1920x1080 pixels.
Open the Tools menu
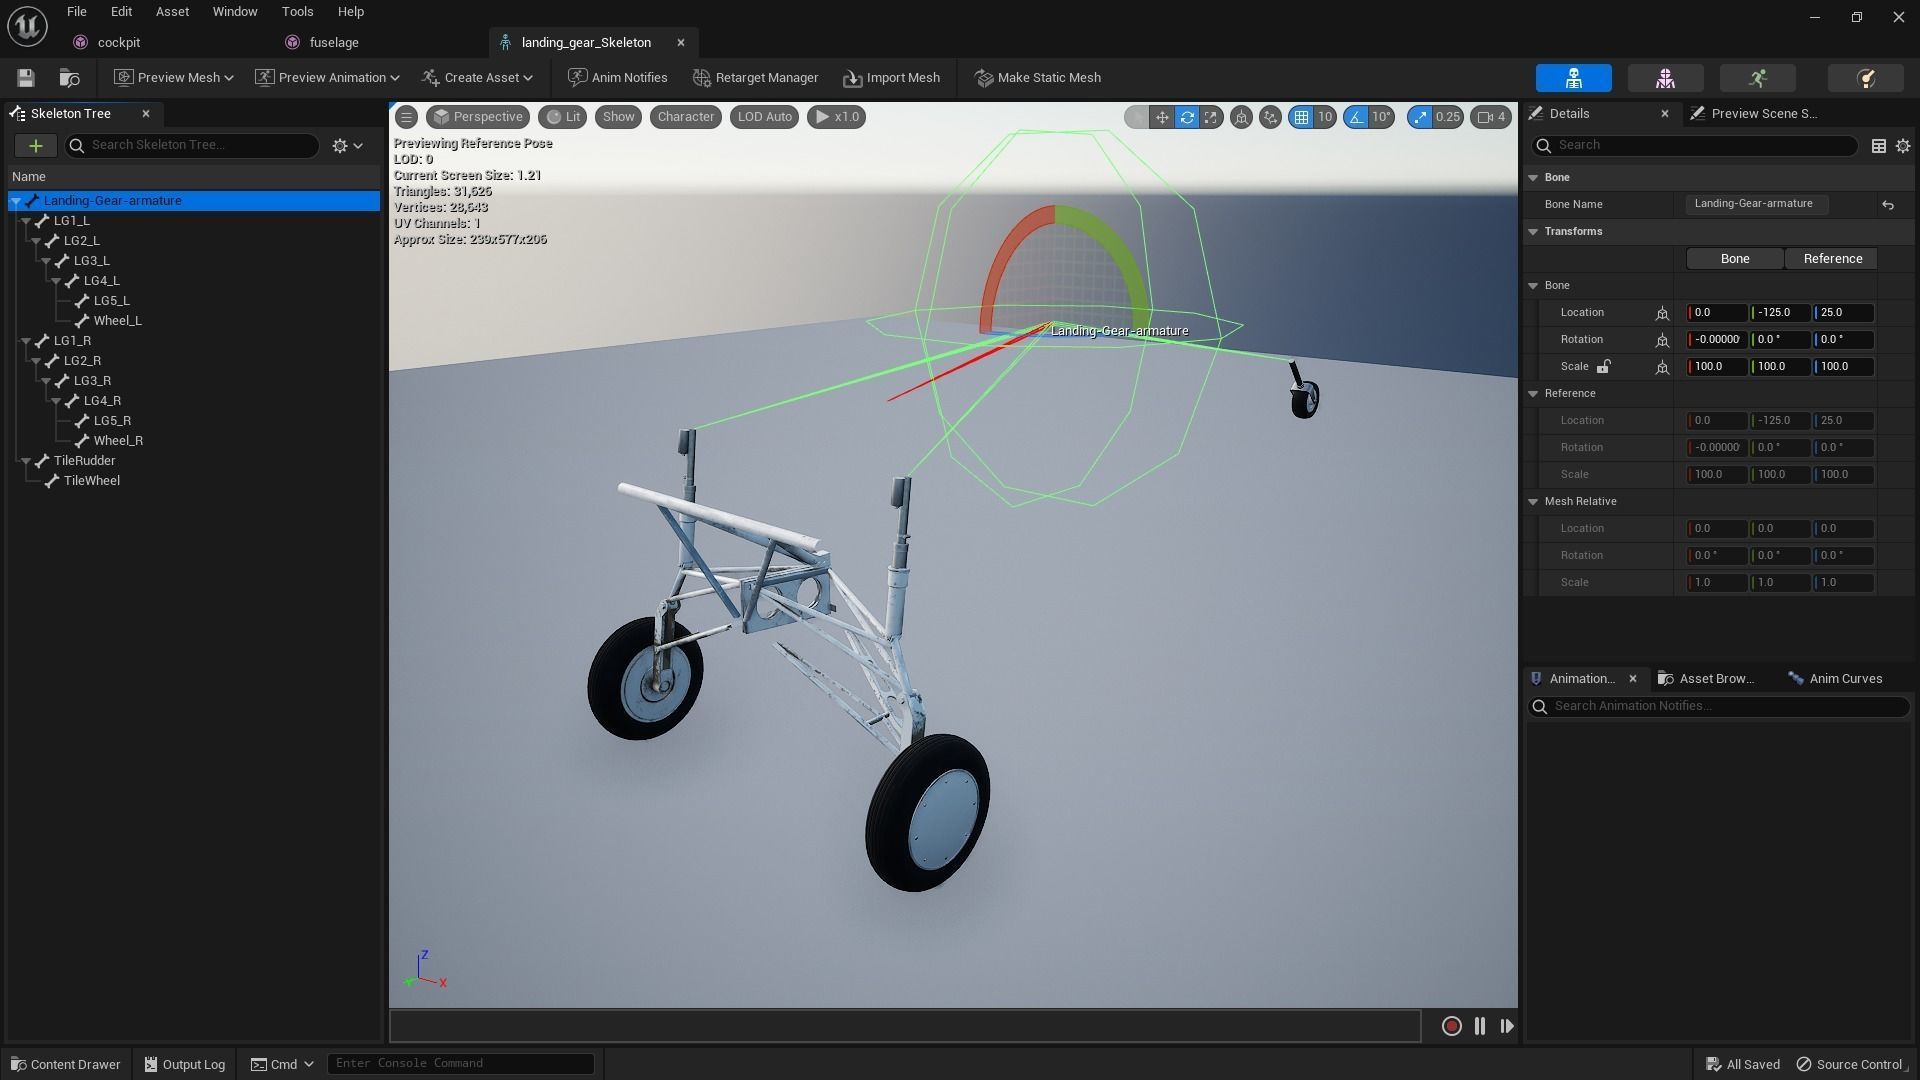(297, 12)
